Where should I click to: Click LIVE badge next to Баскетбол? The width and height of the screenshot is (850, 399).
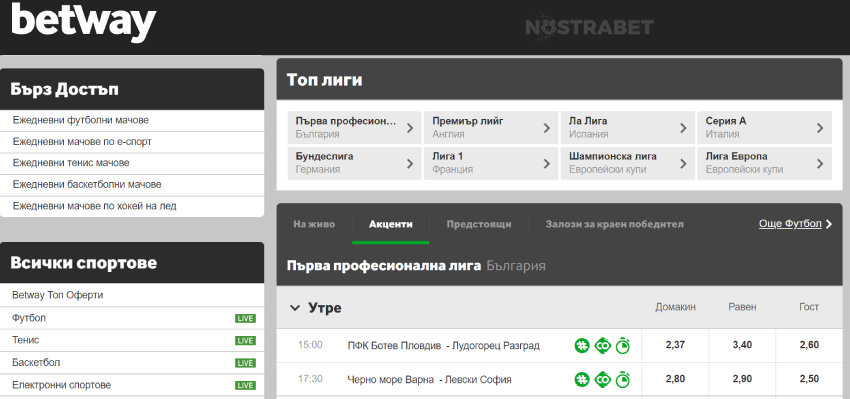pyautogui.click(x=245, y=363)
